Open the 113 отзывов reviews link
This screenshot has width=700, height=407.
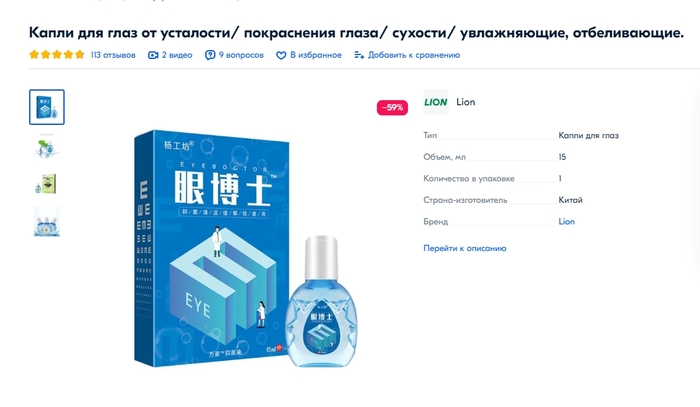point(113,55)
